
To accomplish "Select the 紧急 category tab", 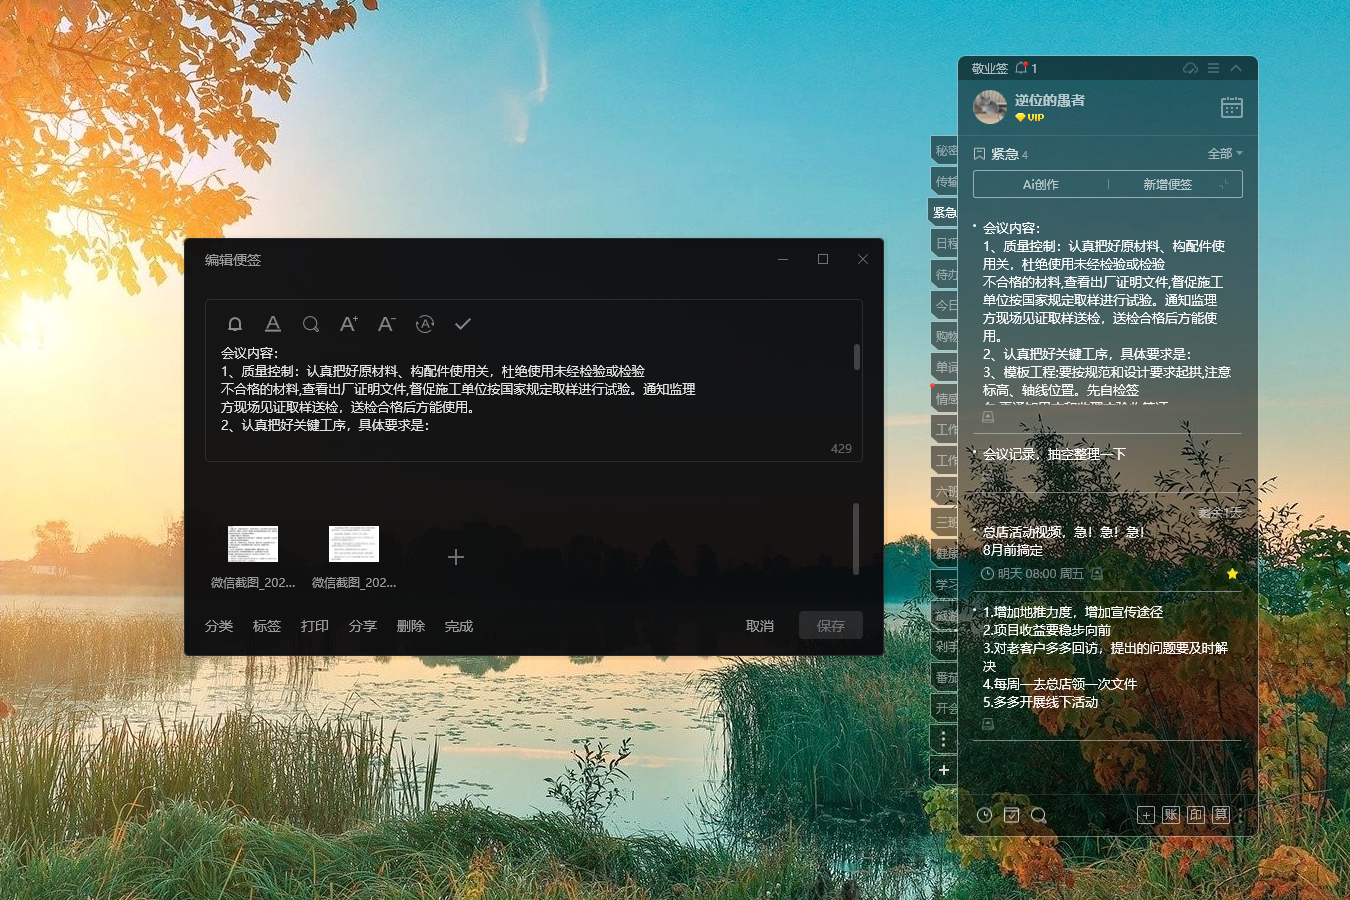I will [944, 212].
